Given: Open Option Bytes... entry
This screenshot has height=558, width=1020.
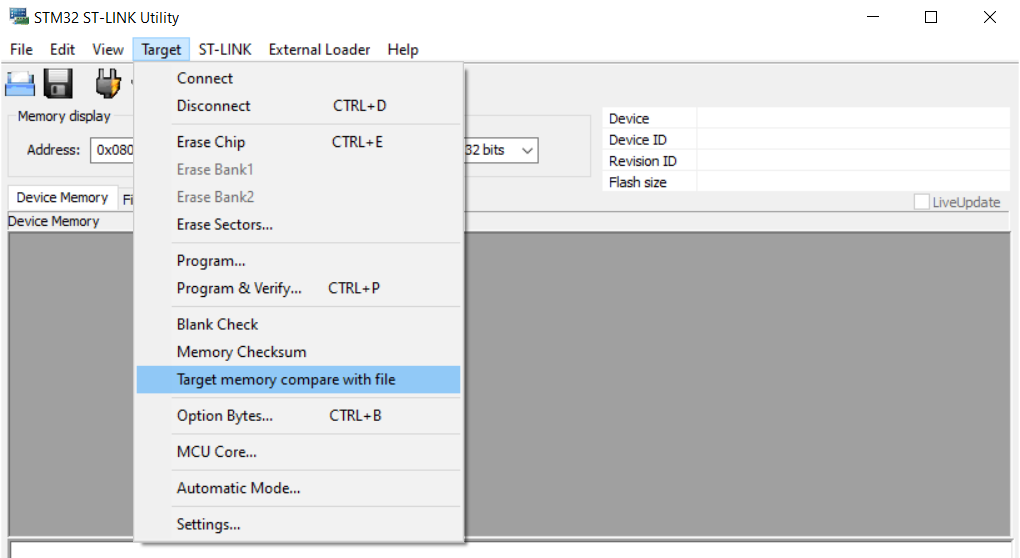Looking at the screenshot, I should [299, 416].
